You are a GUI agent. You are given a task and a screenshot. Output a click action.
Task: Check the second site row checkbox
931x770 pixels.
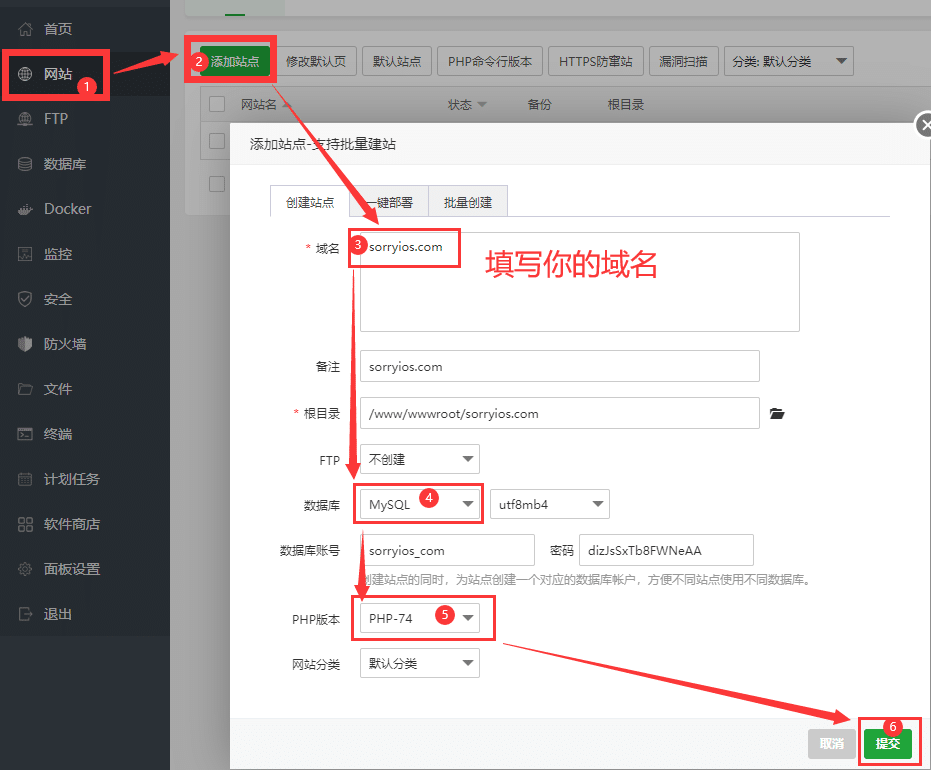tap(217, 183)
